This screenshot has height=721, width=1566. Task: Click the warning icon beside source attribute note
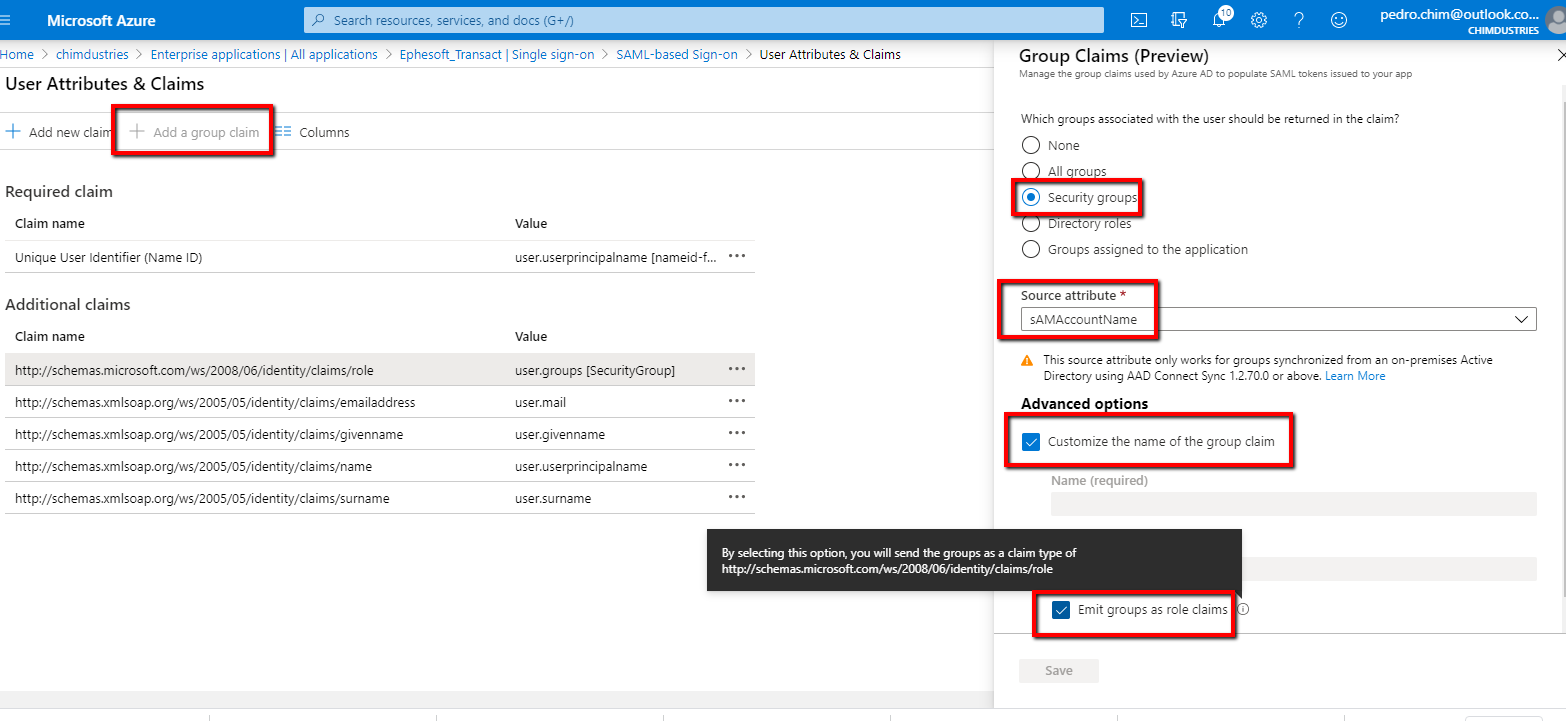tap(1027, 360)
